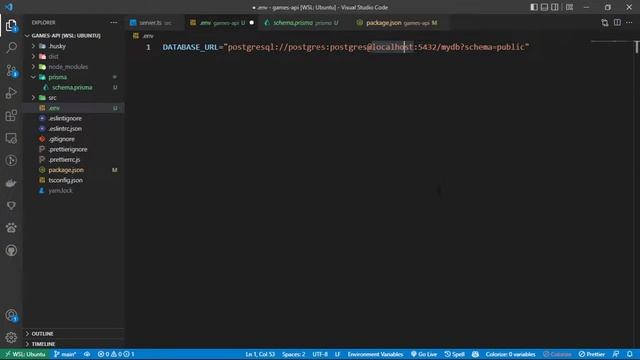The width and height of the screenshot is (640, 360).
Task: Expand the .husky folder
Action: pyautogui.click(x=73, y=46)
